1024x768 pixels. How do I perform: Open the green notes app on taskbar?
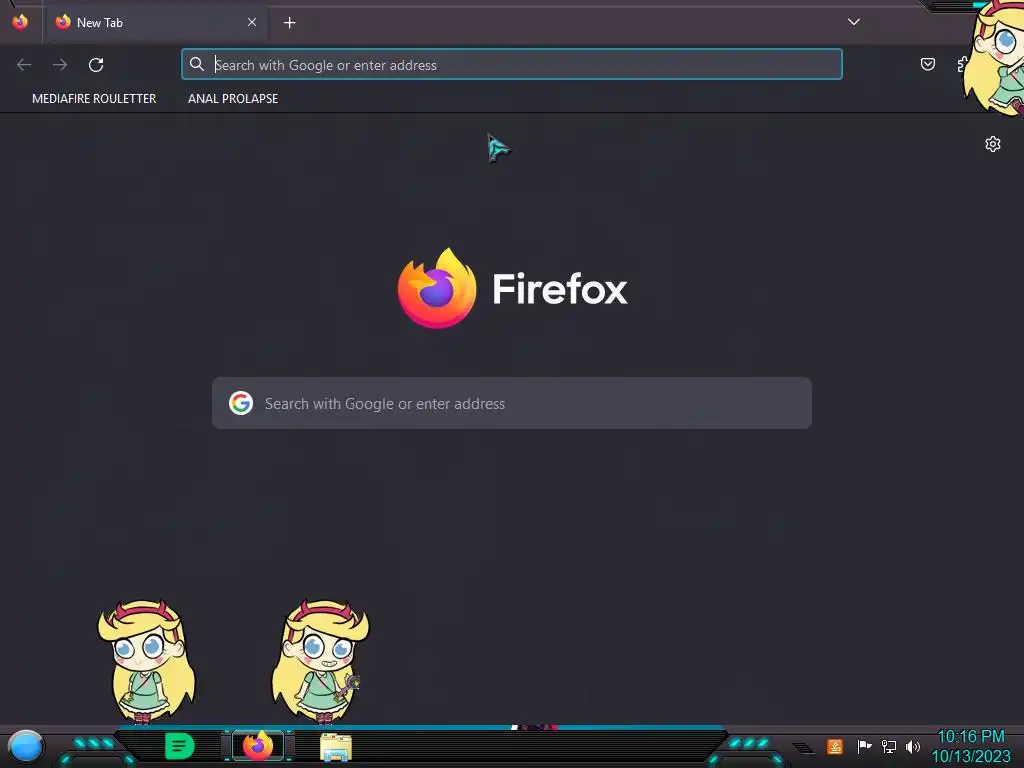pos(180,746)
